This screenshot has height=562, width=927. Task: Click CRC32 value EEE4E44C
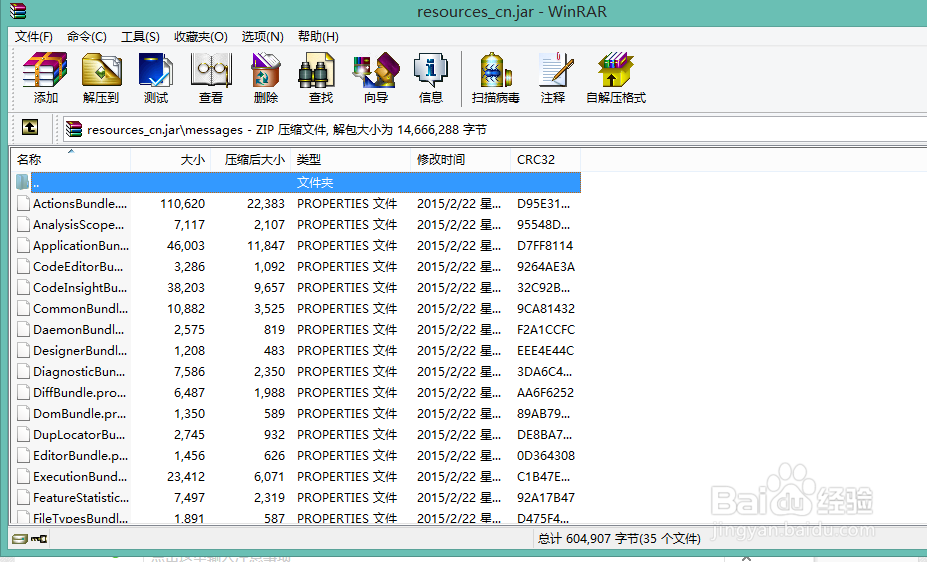(x=545, y=350)
